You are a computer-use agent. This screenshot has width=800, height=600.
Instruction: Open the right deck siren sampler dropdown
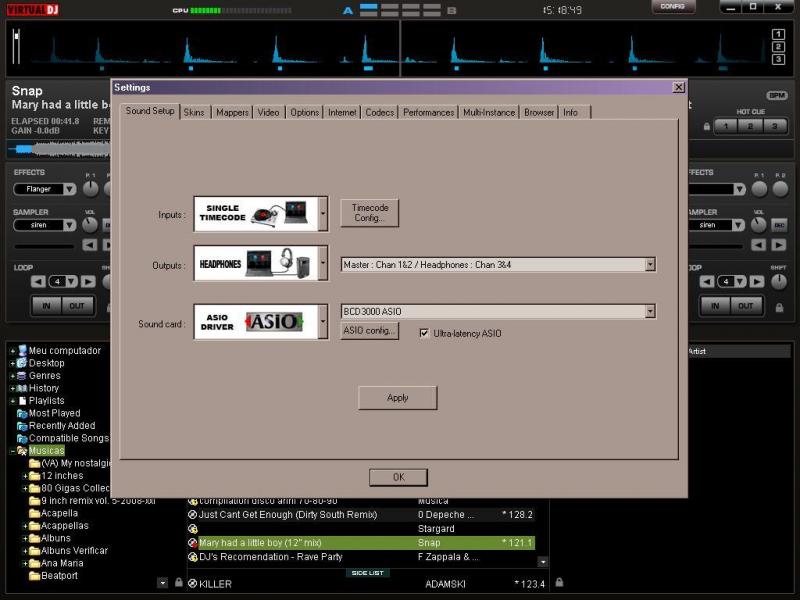(x=739, y=225)
